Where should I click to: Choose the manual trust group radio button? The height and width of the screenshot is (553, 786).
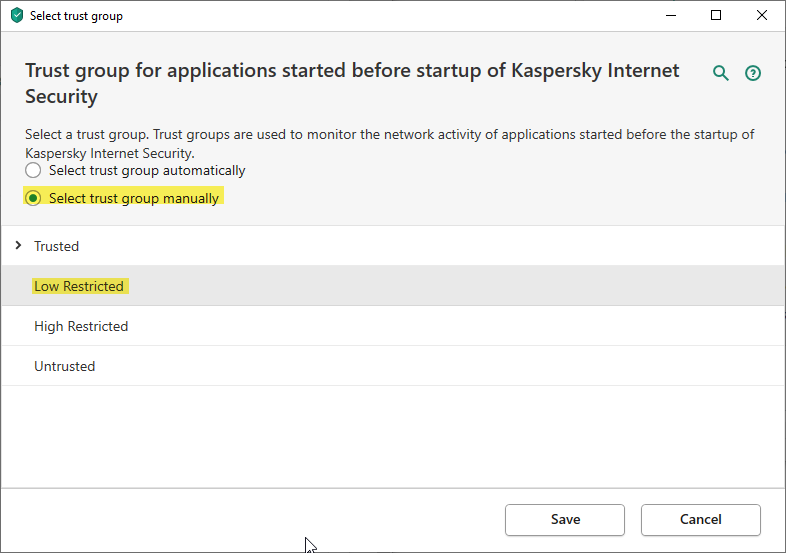click(34, 198)
